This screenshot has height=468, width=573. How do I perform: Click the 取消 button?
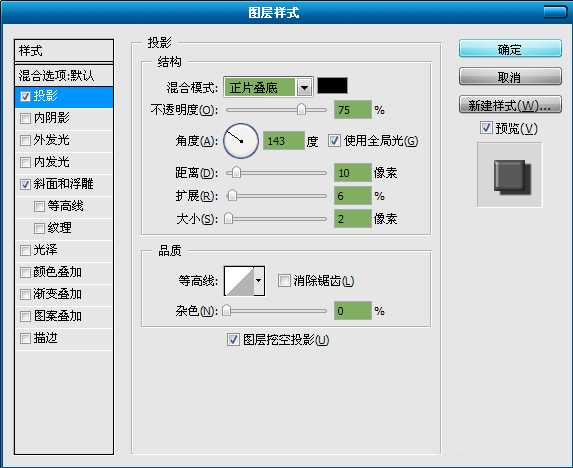(x=510, y=76)
